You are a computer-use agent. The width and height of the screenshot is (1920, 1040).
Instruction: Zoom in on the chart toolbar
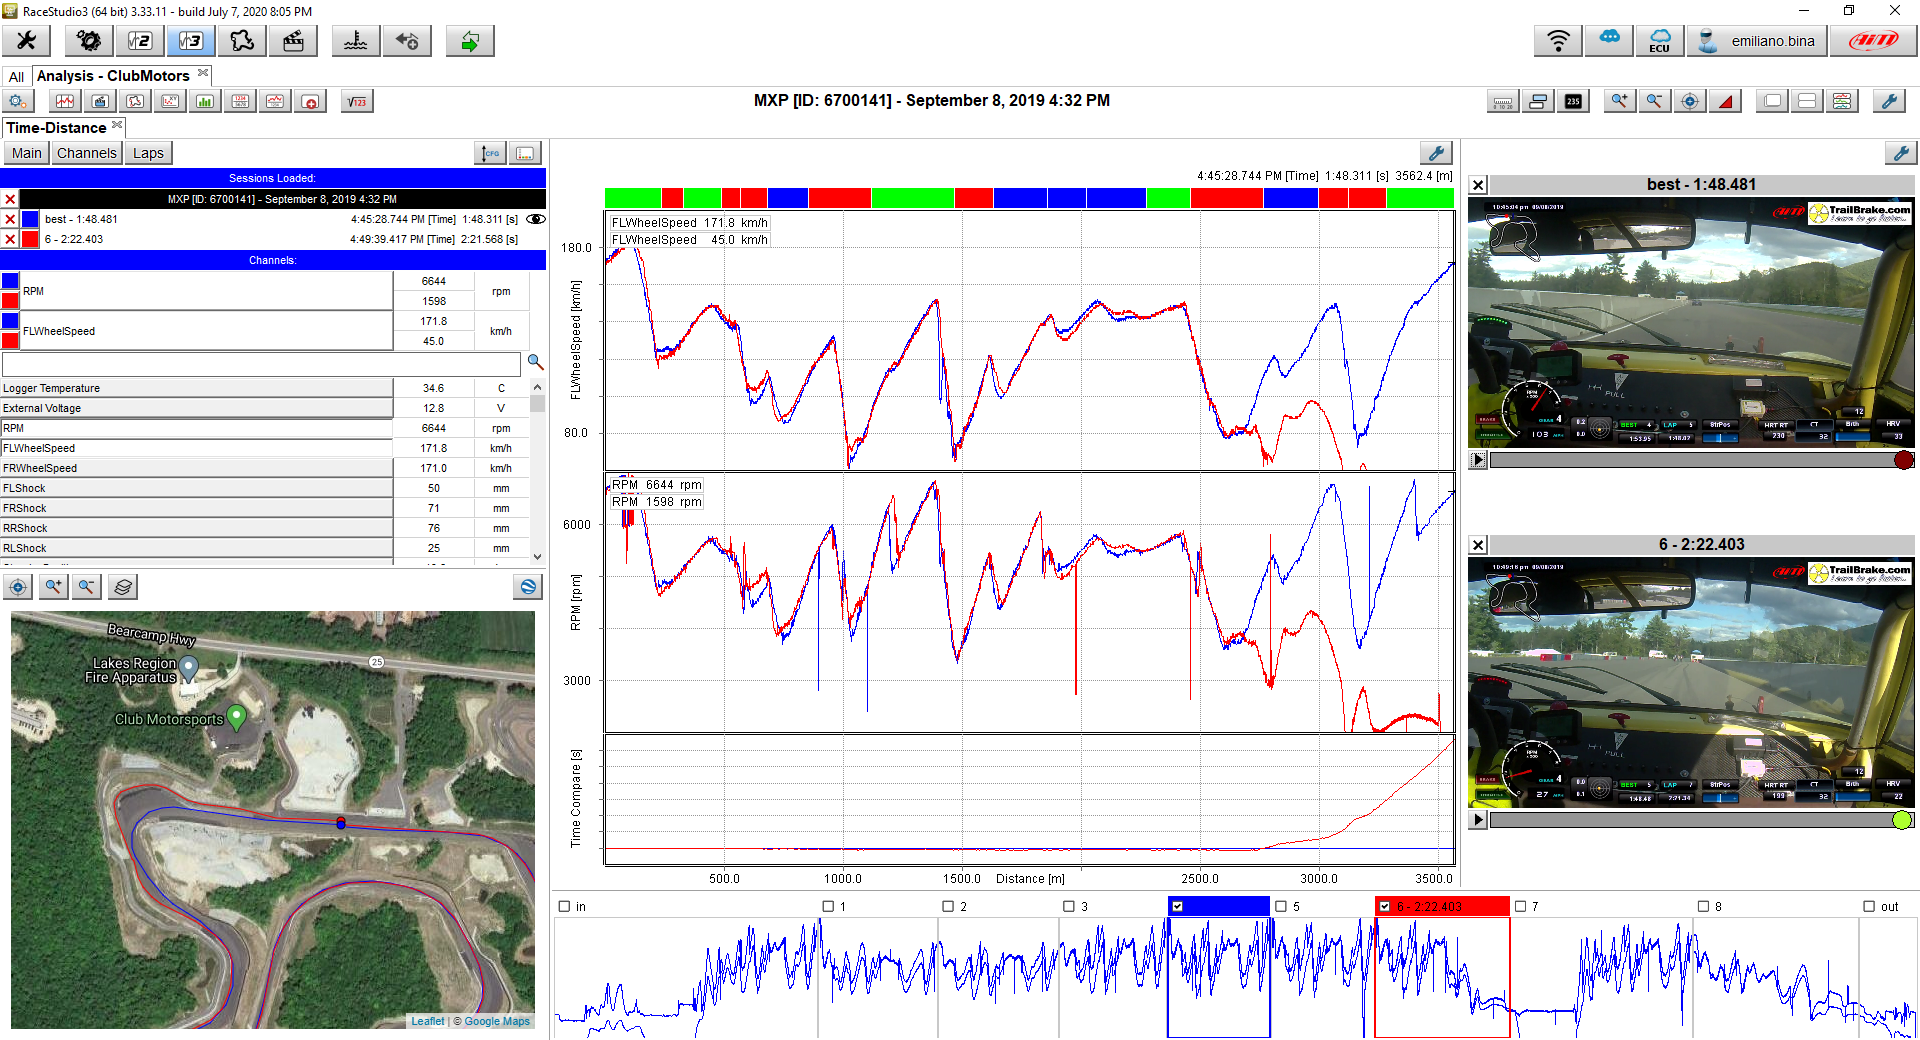(x=1619, y=101)
